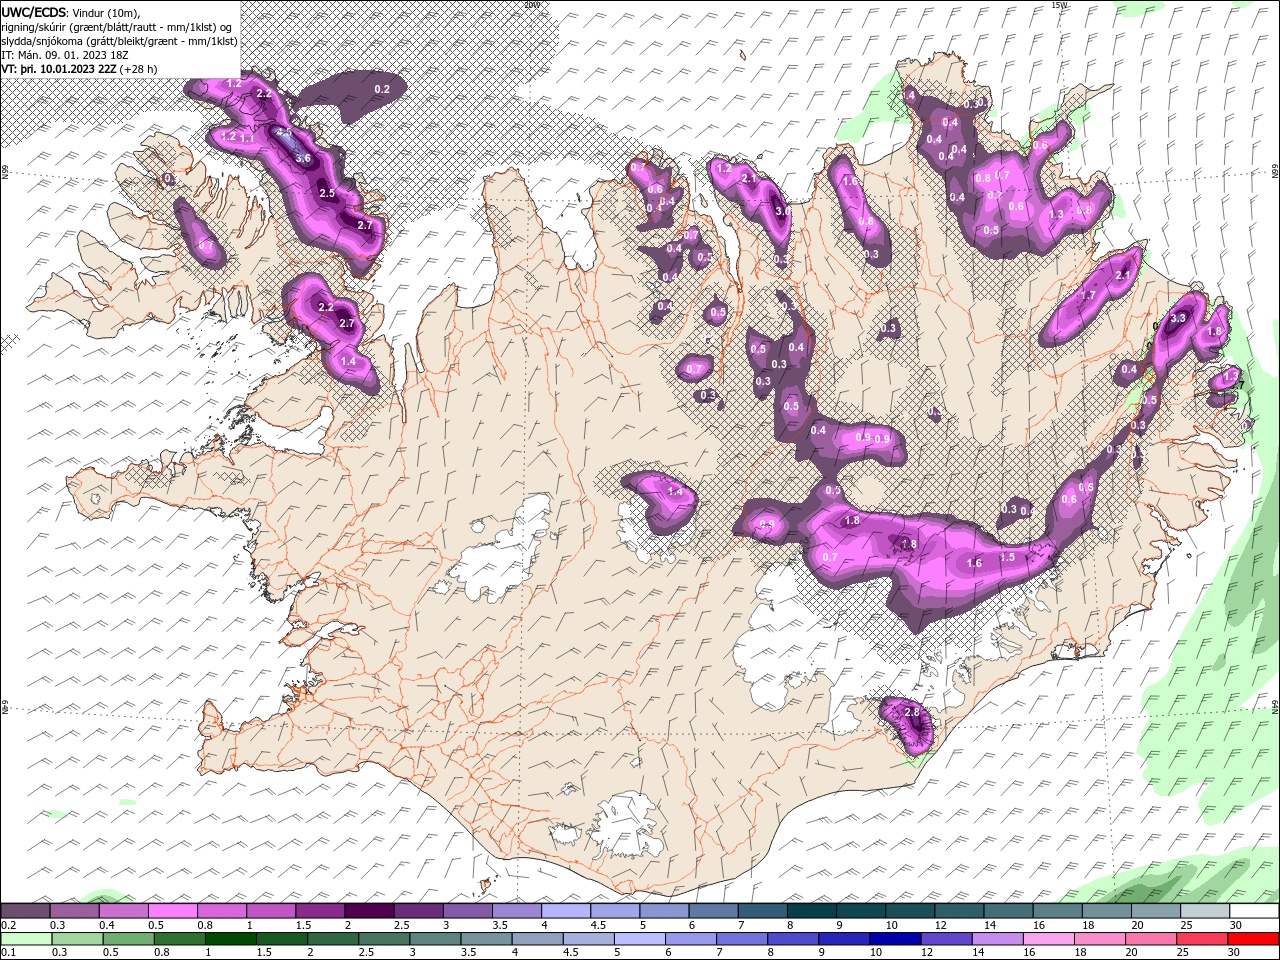Click the darkest purple snow swatch labeled 2
This screenshot has height=960, width=1280.
(368, 910)
